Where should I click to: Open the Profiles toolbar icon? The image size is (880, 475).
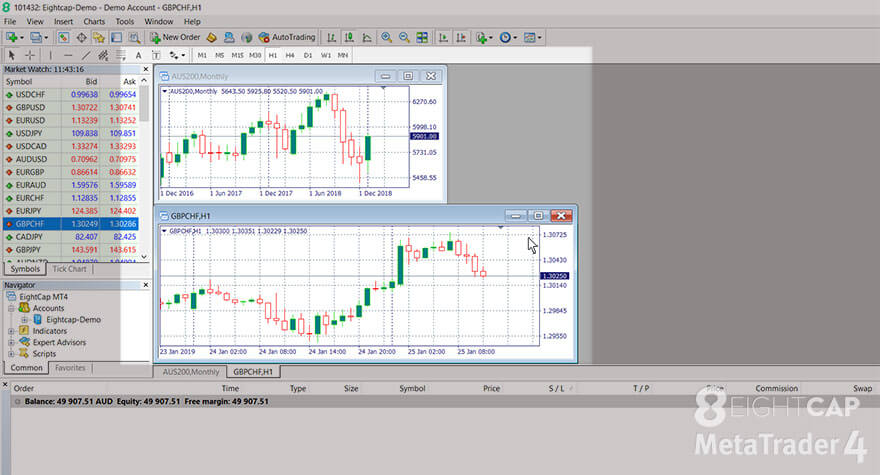(x=38, y=38)
